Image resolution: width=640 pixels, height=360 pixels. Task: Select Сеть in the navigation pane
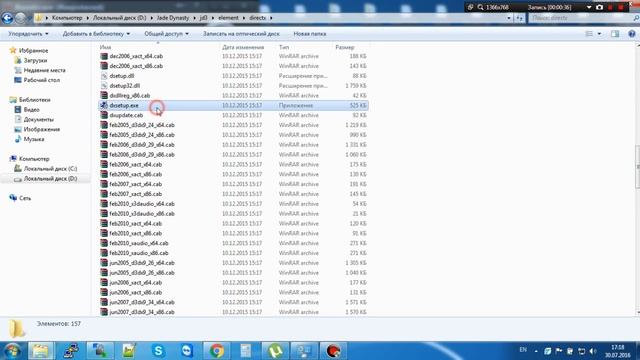click(25, 198)
